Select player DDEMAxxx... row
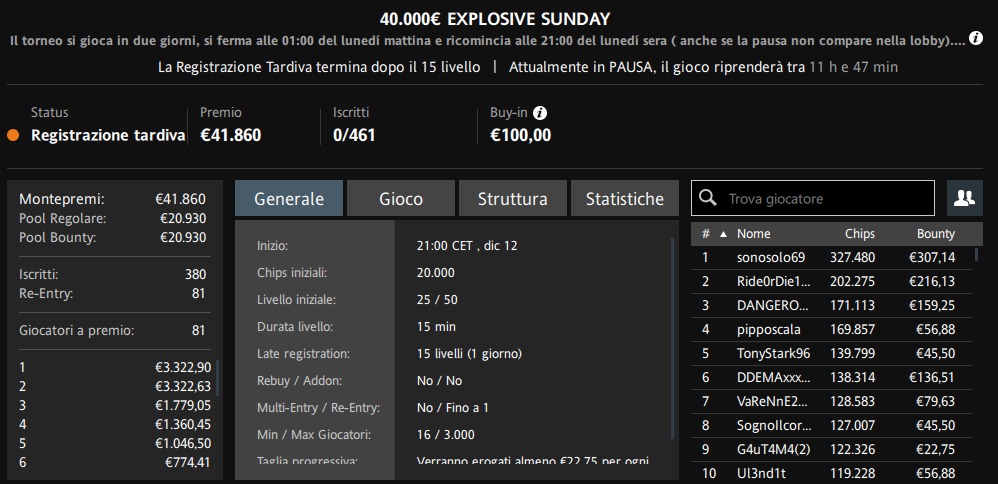This screenshot has width=998, height=484. coord(831,378)
